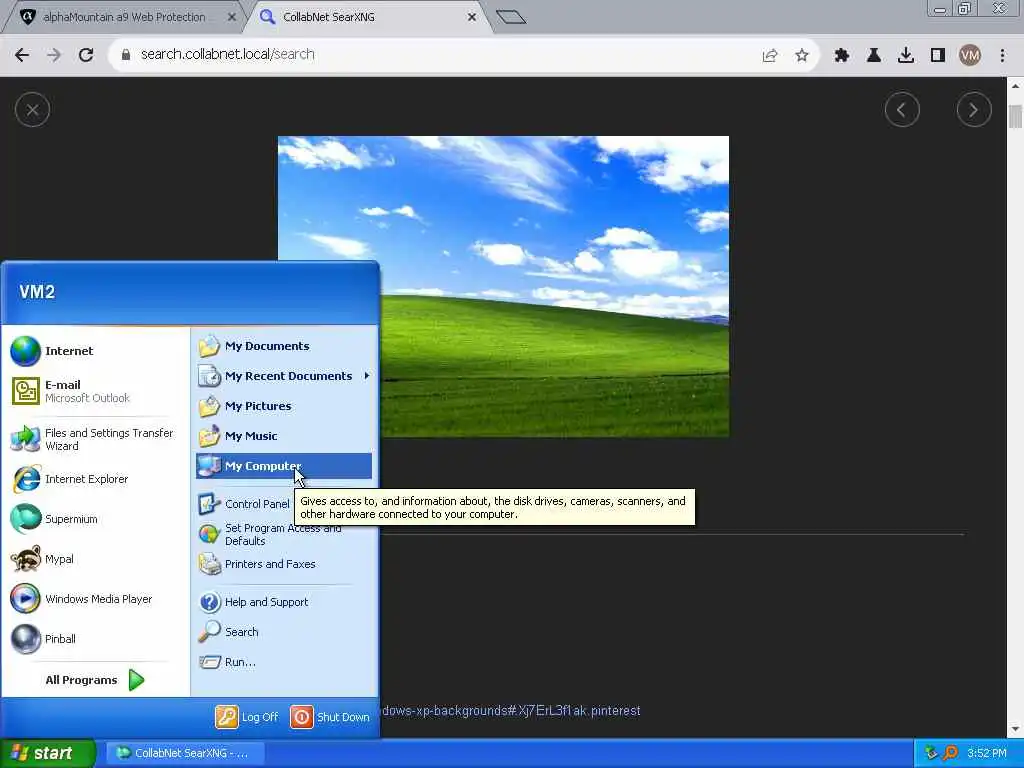Click the Windows start button

click(47, 753)
